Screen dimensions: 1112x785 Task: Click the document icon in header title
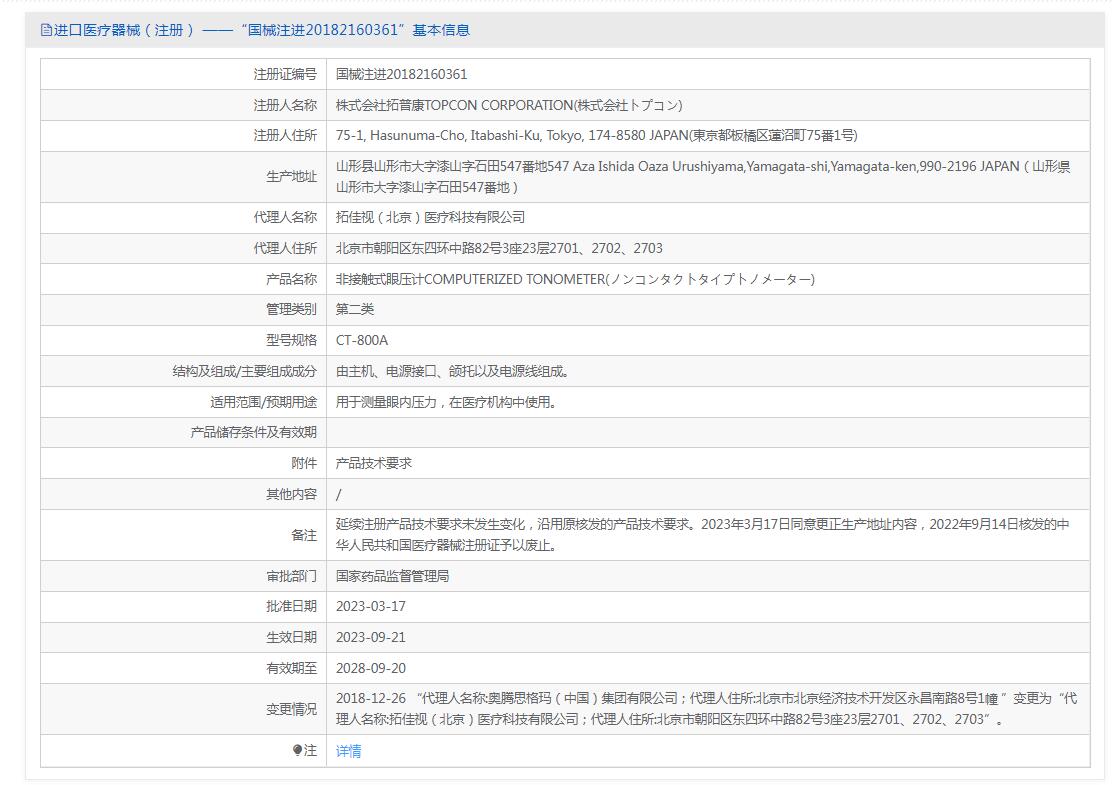pos(46,30)
